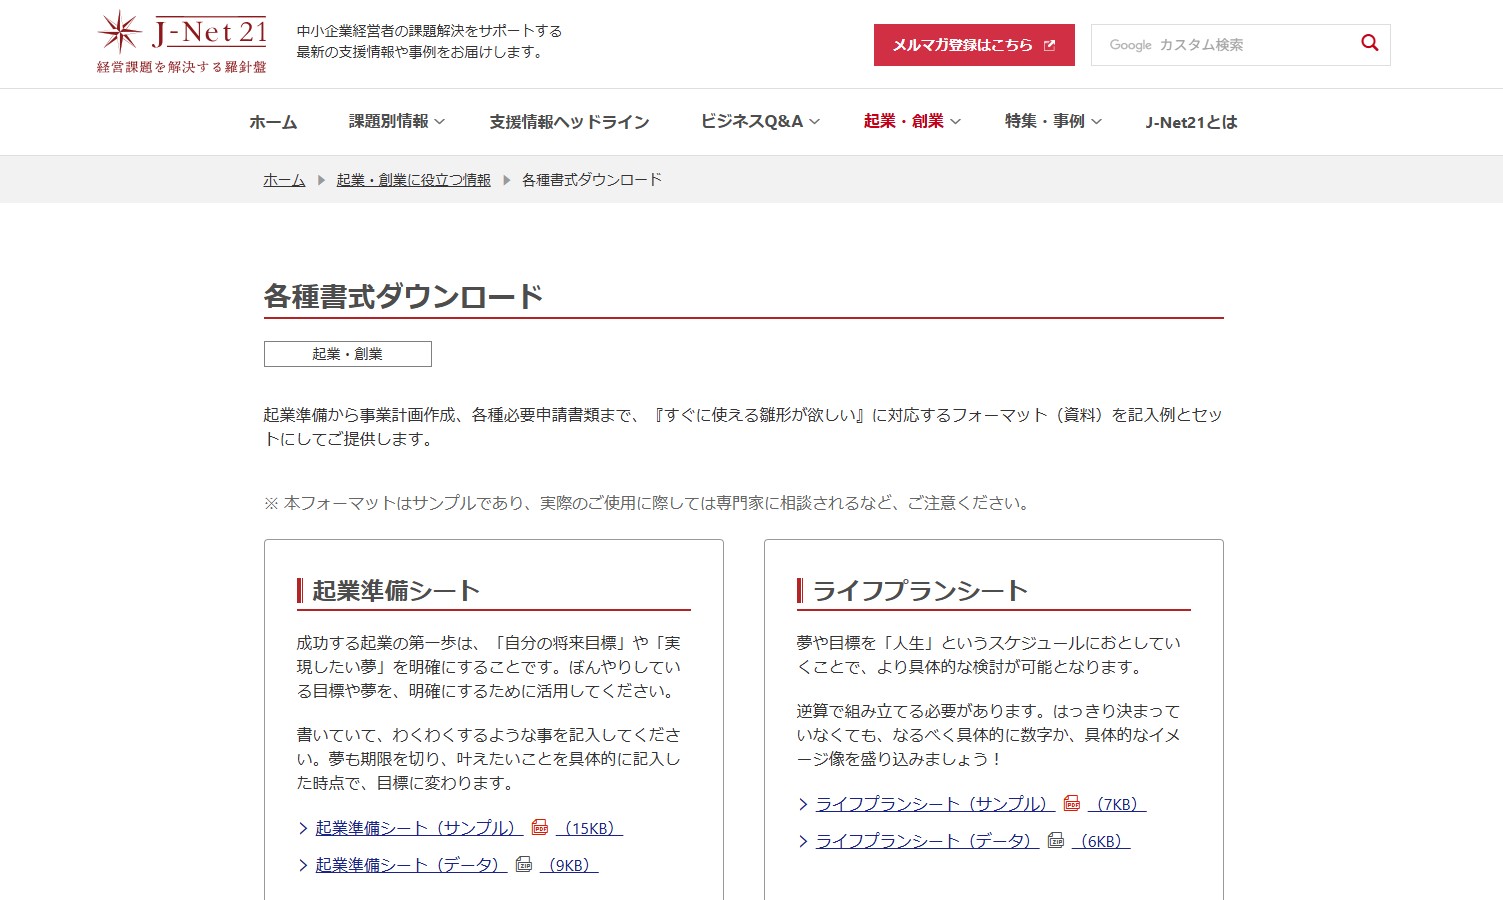The image size is (1503, 900).
Task: Open the J-Net21とは menu item
Action: click(1191, 122)
